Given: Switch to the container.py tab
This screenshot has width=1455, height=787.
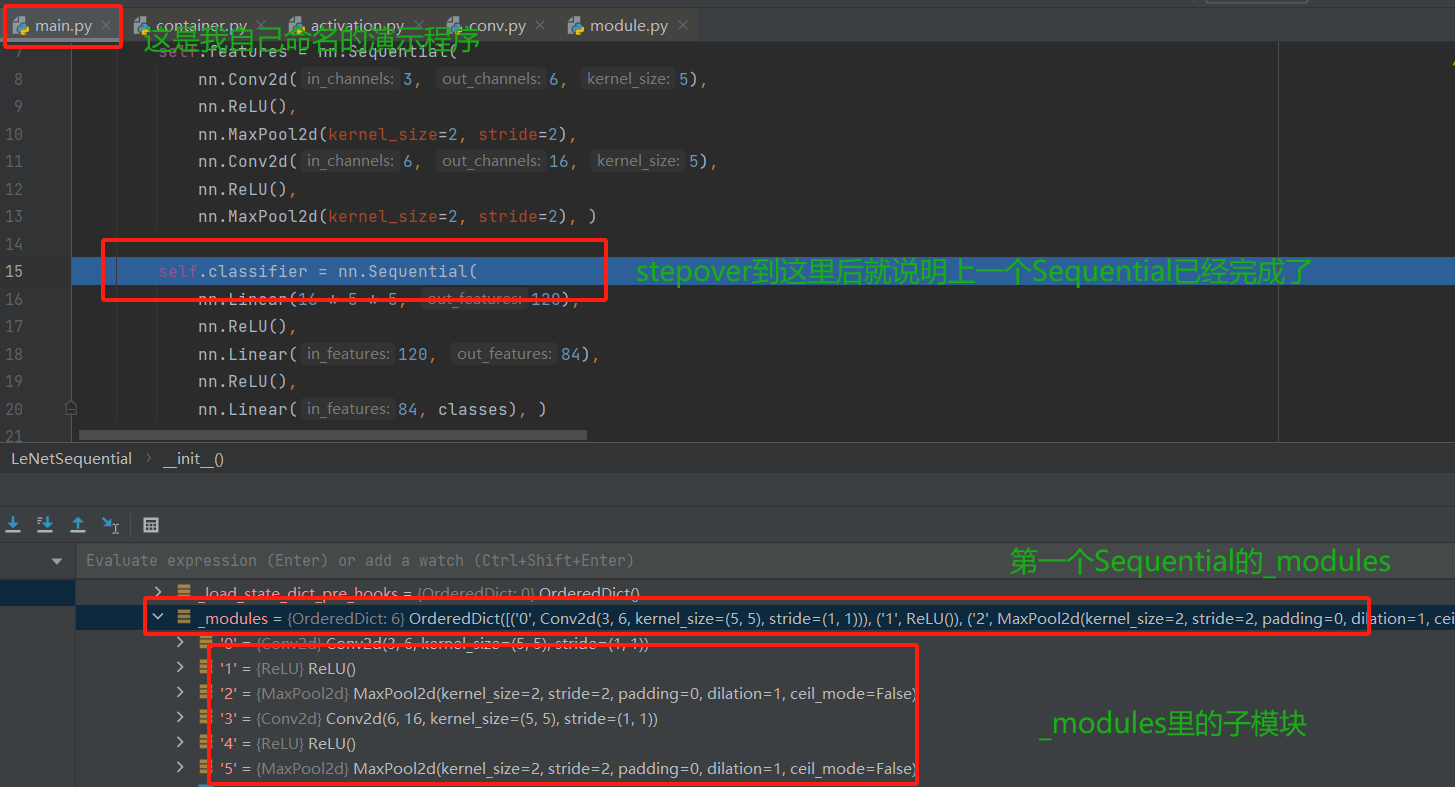Looking at the screenshot, I should pos(201,26).
